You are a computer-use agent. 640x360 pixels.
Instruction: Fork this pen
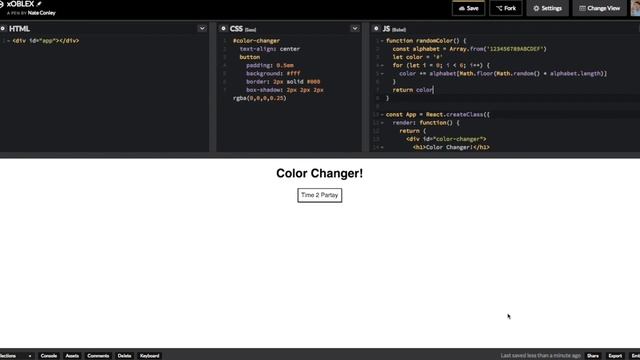[x=506, y=8]
